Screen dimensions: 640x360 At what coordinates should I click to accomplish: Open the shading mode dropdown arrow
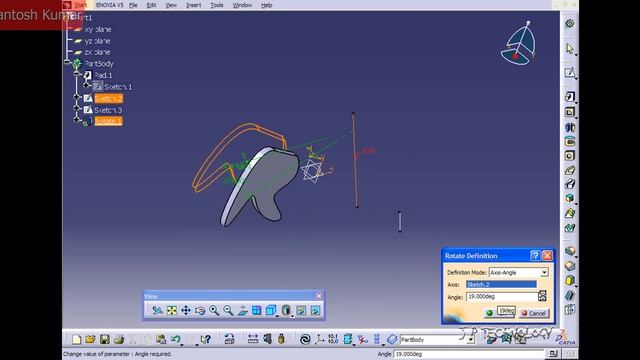point(293,316)
